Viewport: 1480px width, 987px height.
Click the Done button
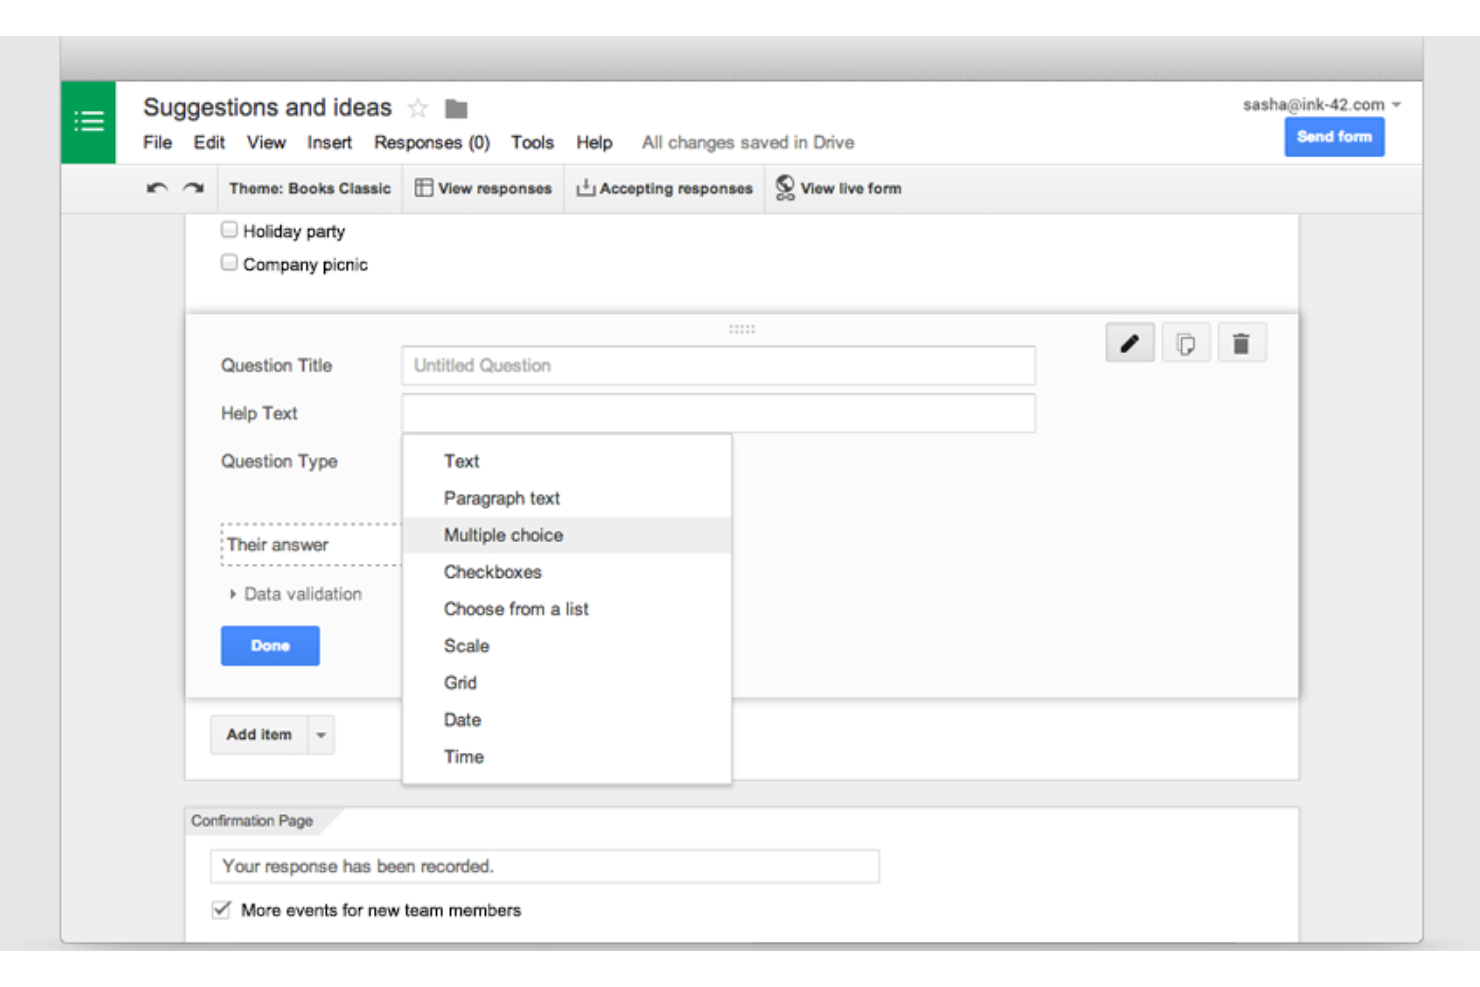coord(269,645)
